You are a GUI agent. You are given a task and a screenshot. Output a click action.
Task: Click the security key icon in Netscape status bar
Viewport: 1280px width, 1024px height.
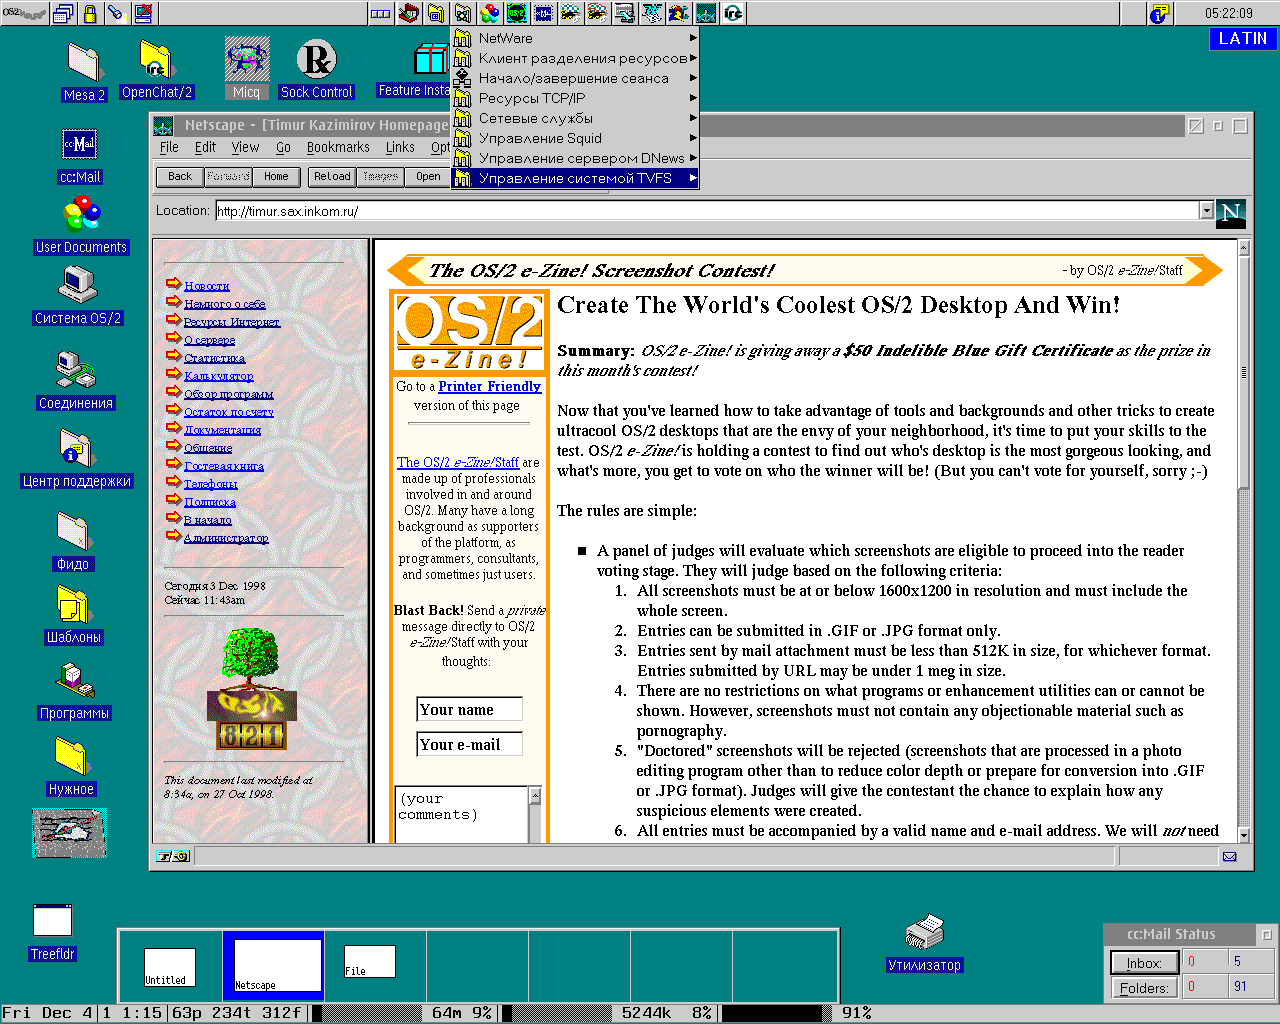click(x=173, y=856)
